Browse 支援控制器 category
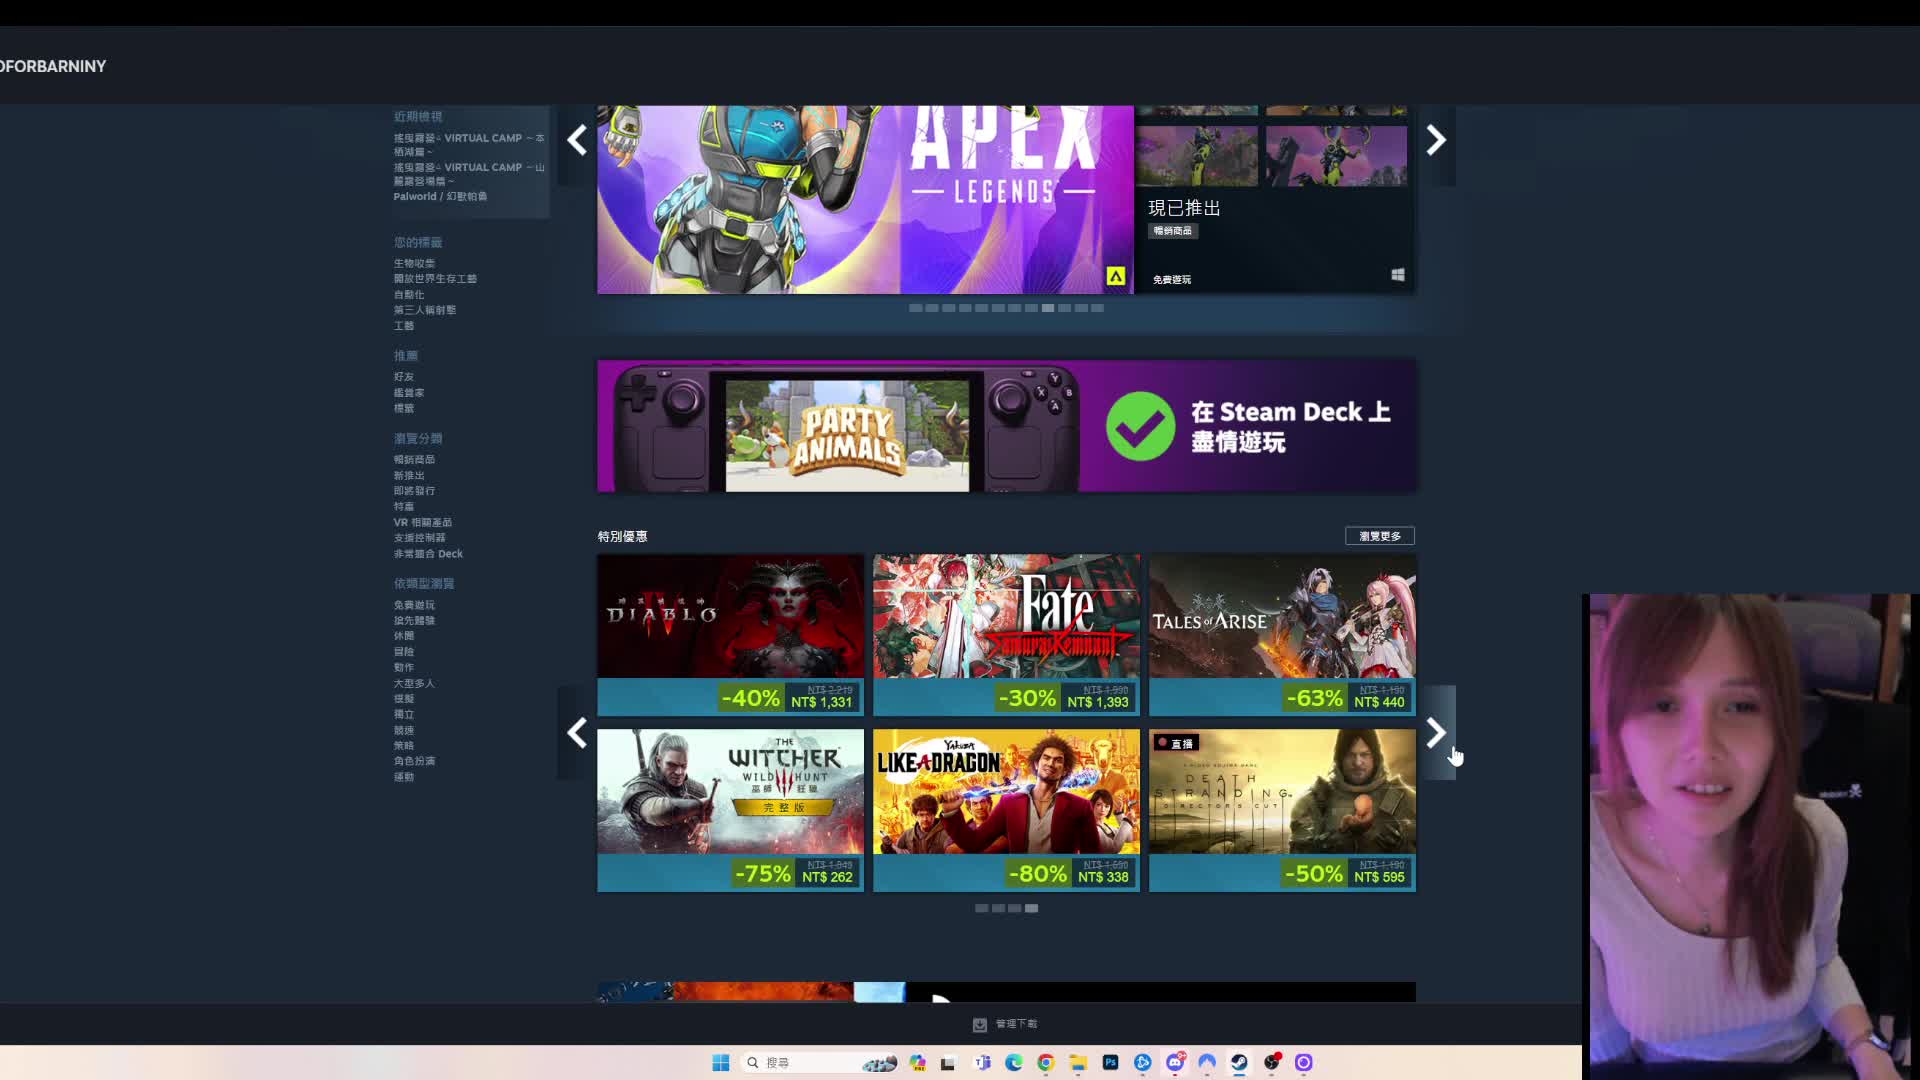The image size is (1920, 1080). 419,538
